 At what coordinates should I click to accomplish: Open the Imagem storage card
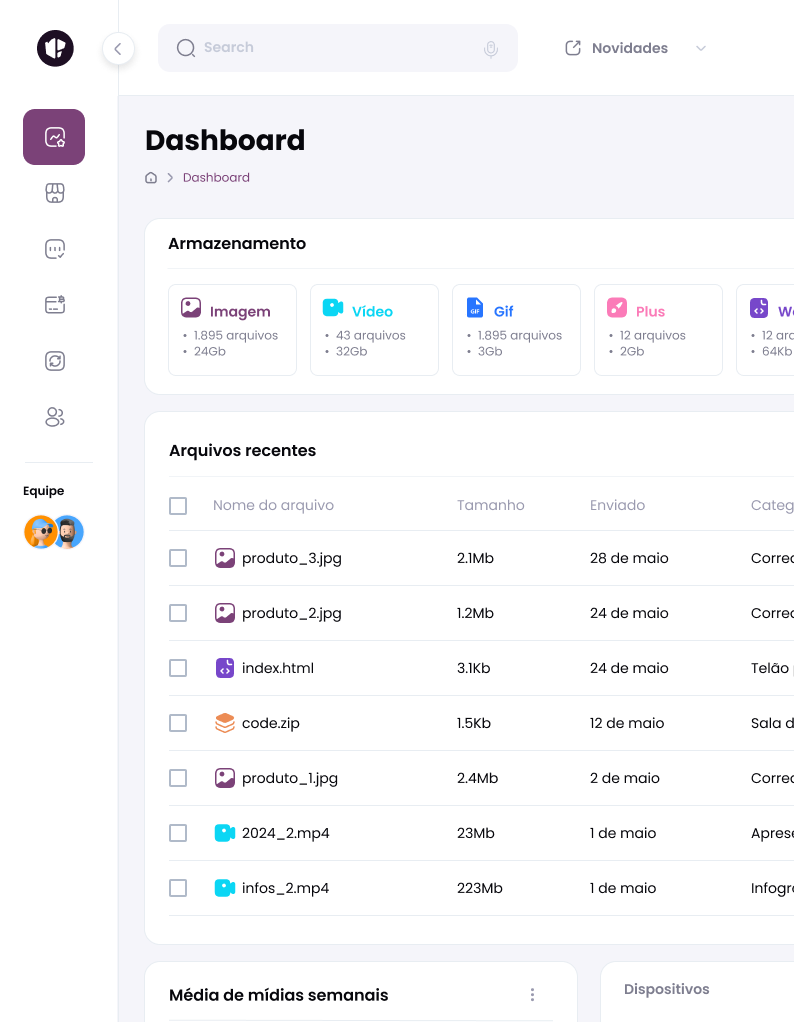tap(232, 330)
